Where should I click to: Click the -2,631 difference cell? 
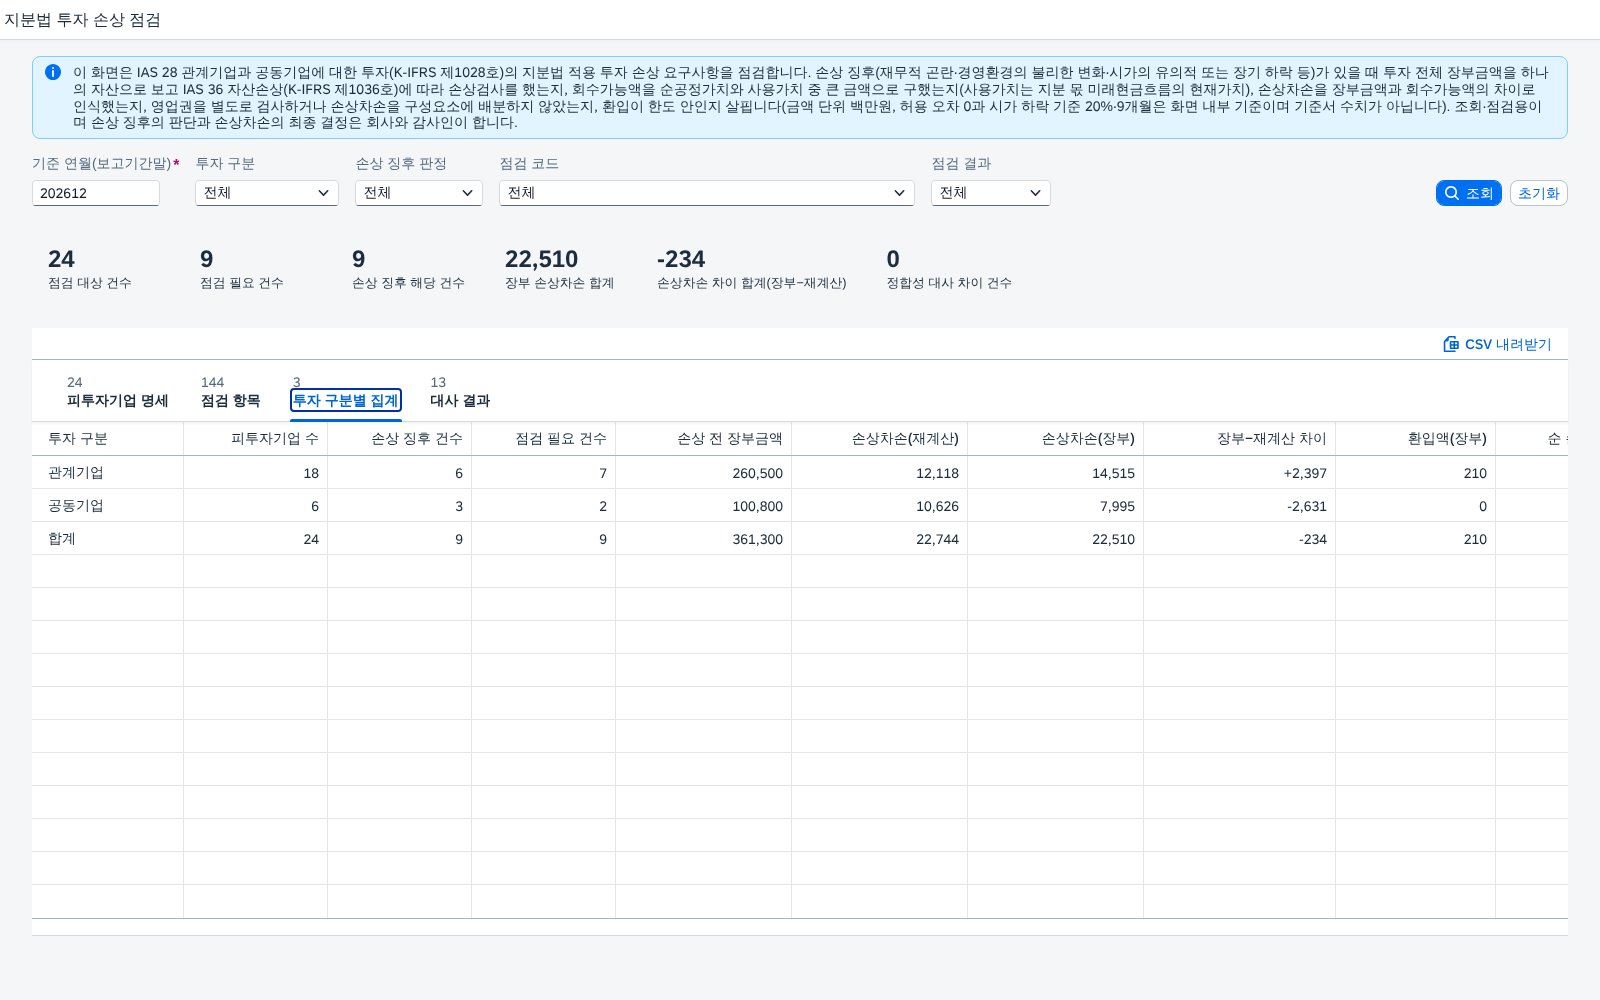[x=1240, y=506]
